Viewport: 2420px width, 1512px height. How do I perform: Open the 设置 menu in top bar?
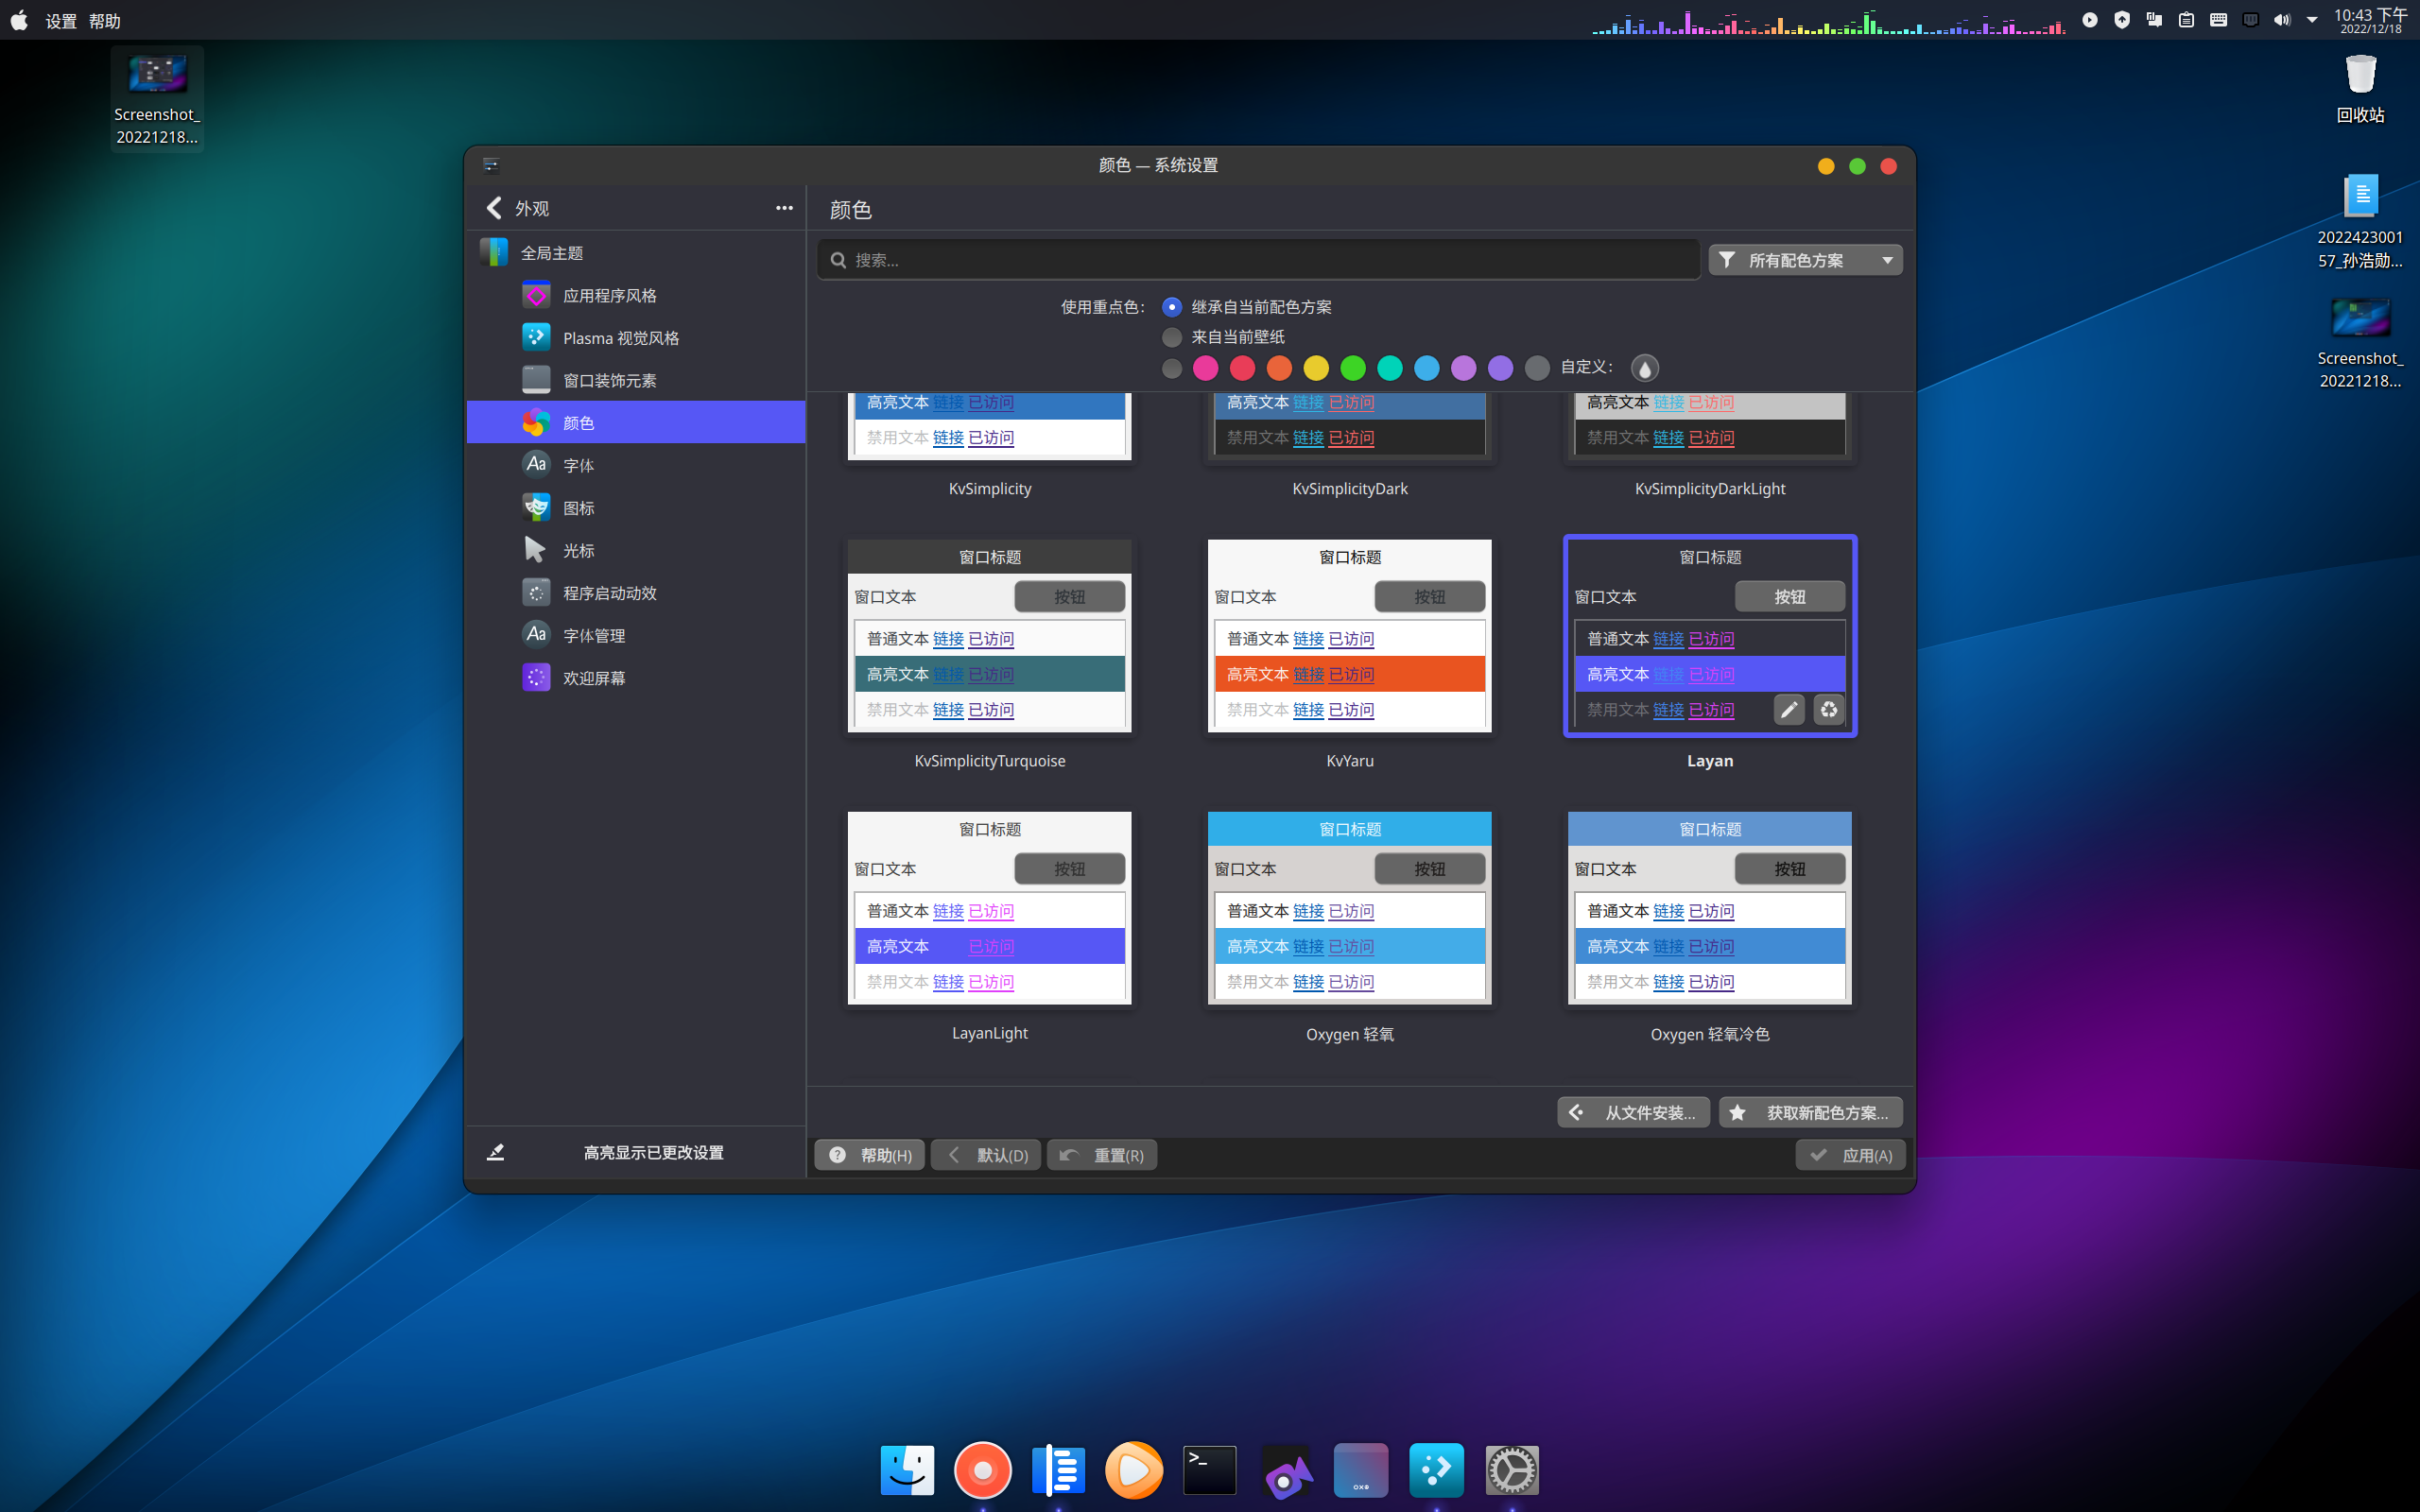pos(61,21)
